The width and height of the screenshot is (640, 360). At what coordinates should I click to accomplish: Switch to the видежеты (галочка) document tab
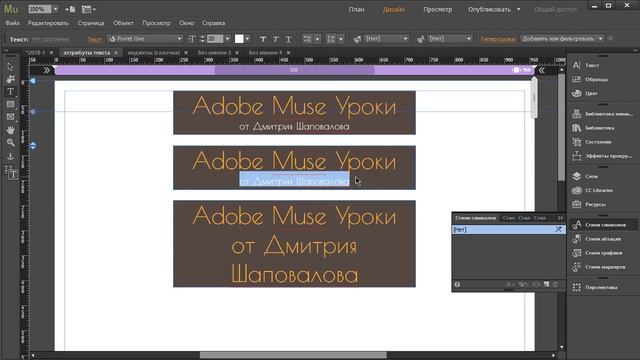coord(153,53)
